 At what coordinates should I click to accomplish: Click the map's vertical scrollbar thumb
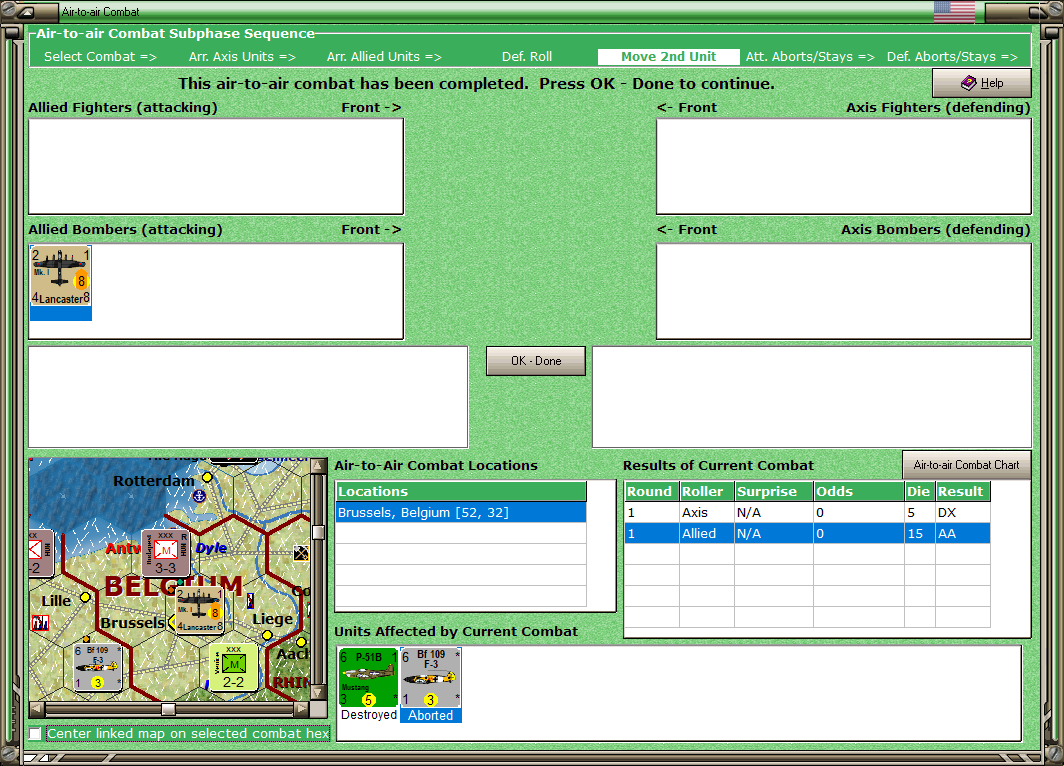[x=318, y=533]
